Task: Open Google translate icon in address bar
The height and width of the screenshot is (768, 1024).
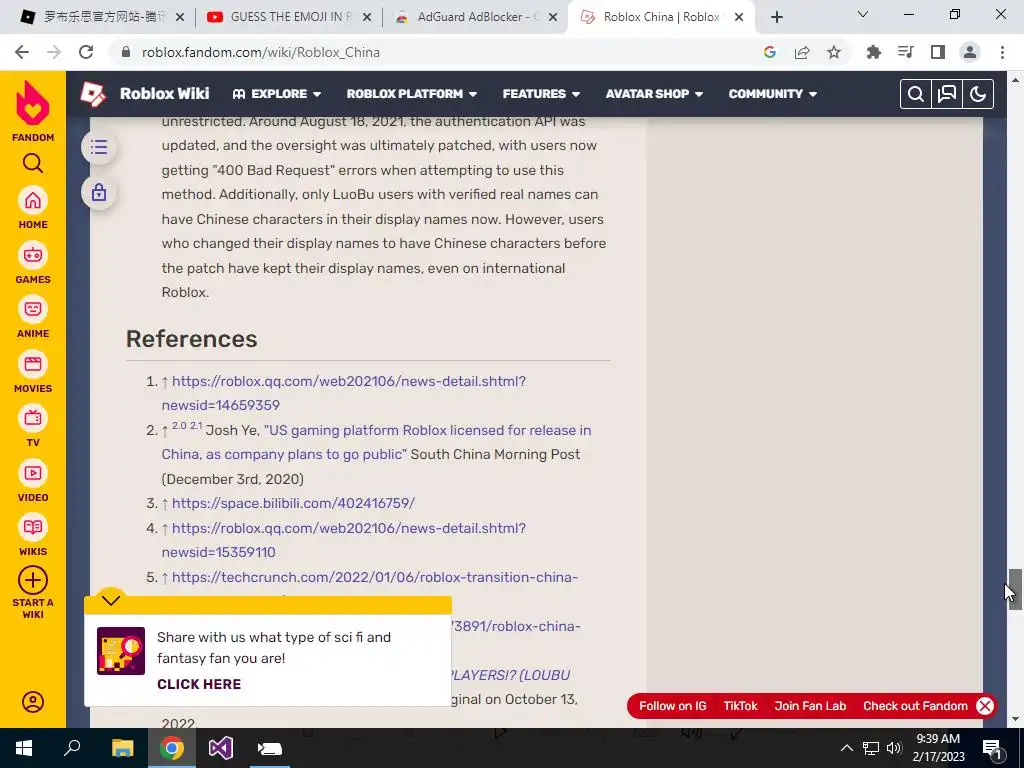Action: click(x=770, y=52)
